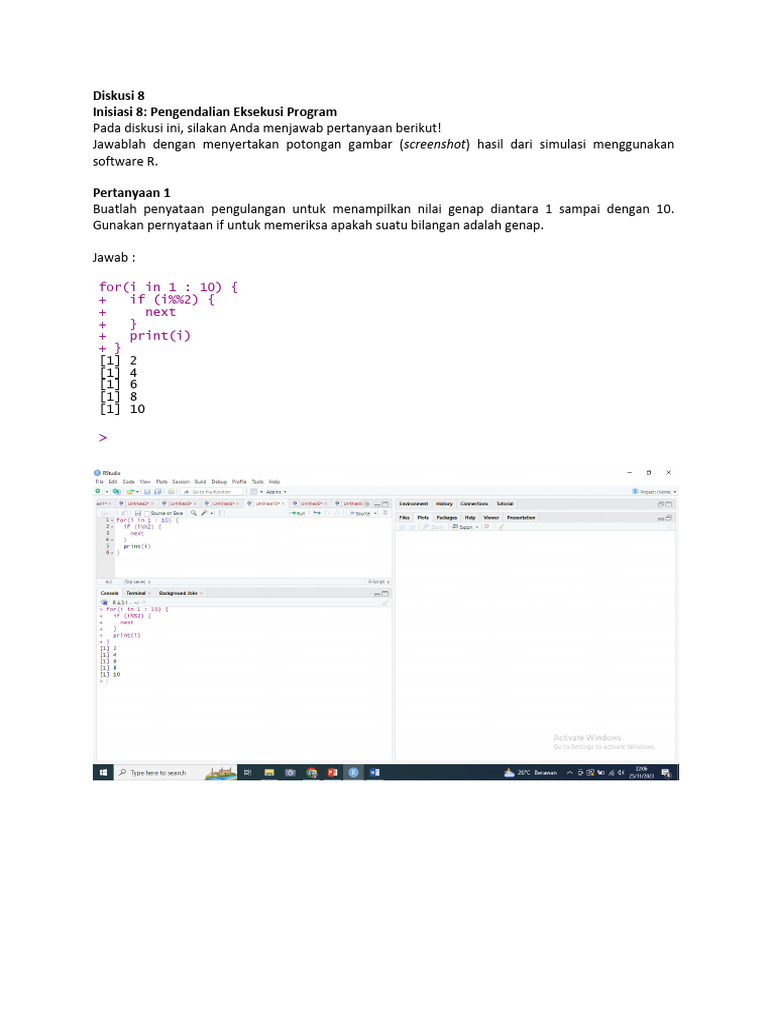Click the code tools magic wand icon
This screenshot has height=1024, width=768.
pos(204,513)
